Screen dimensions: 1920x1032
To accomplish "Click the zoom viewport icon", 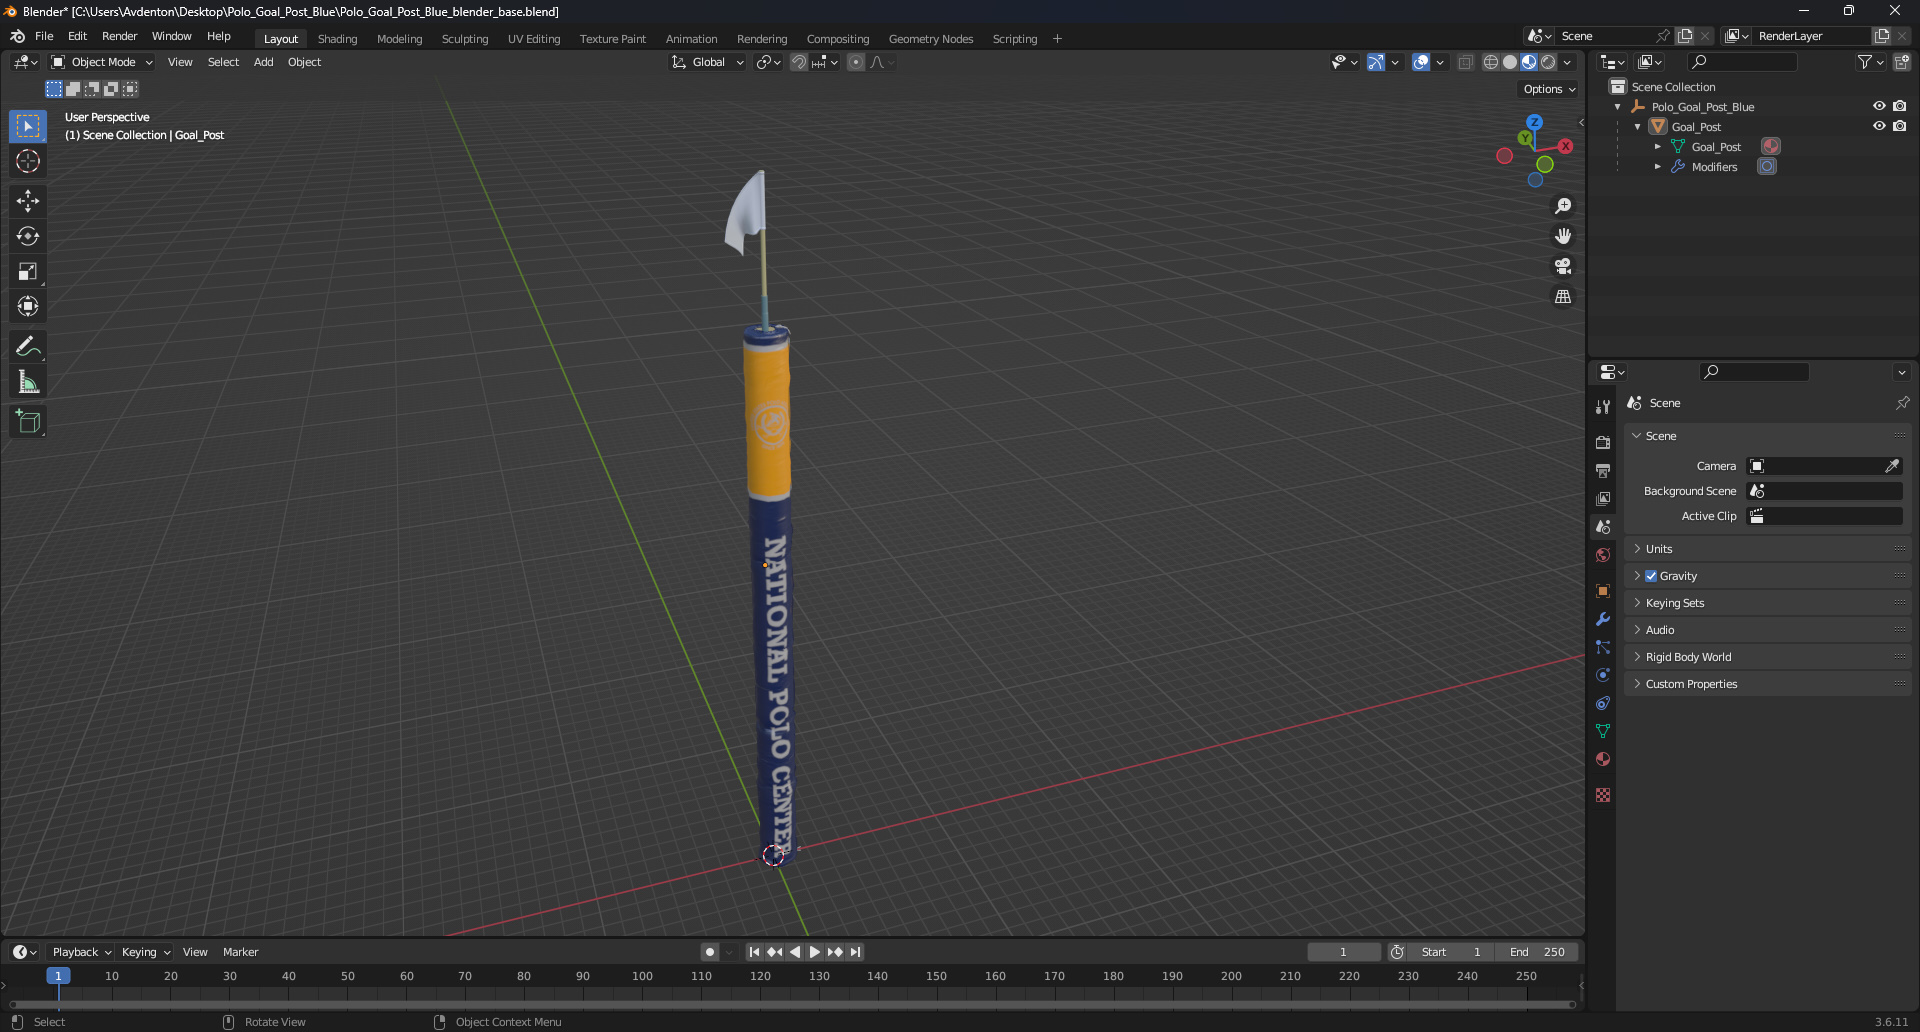I will click(1563, 206).
